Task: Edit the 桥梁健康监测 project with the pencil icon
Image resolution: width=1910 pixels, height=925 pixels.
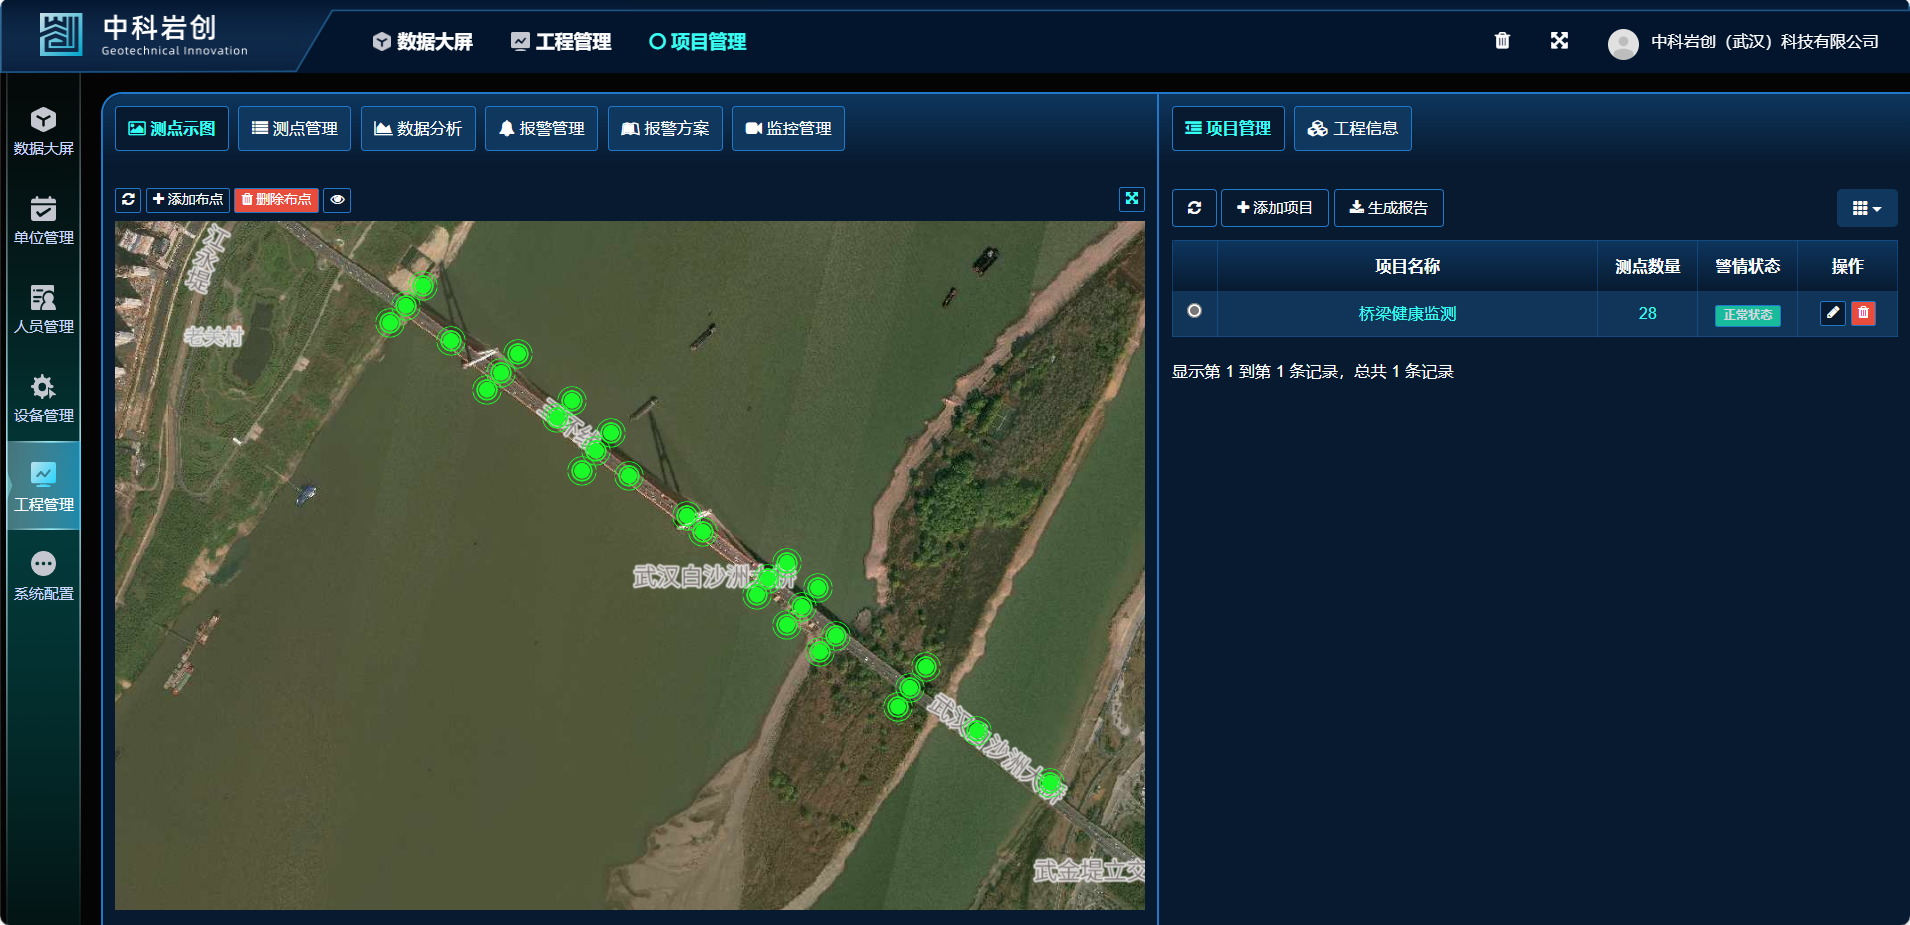Action: (x=1833, y=313)
